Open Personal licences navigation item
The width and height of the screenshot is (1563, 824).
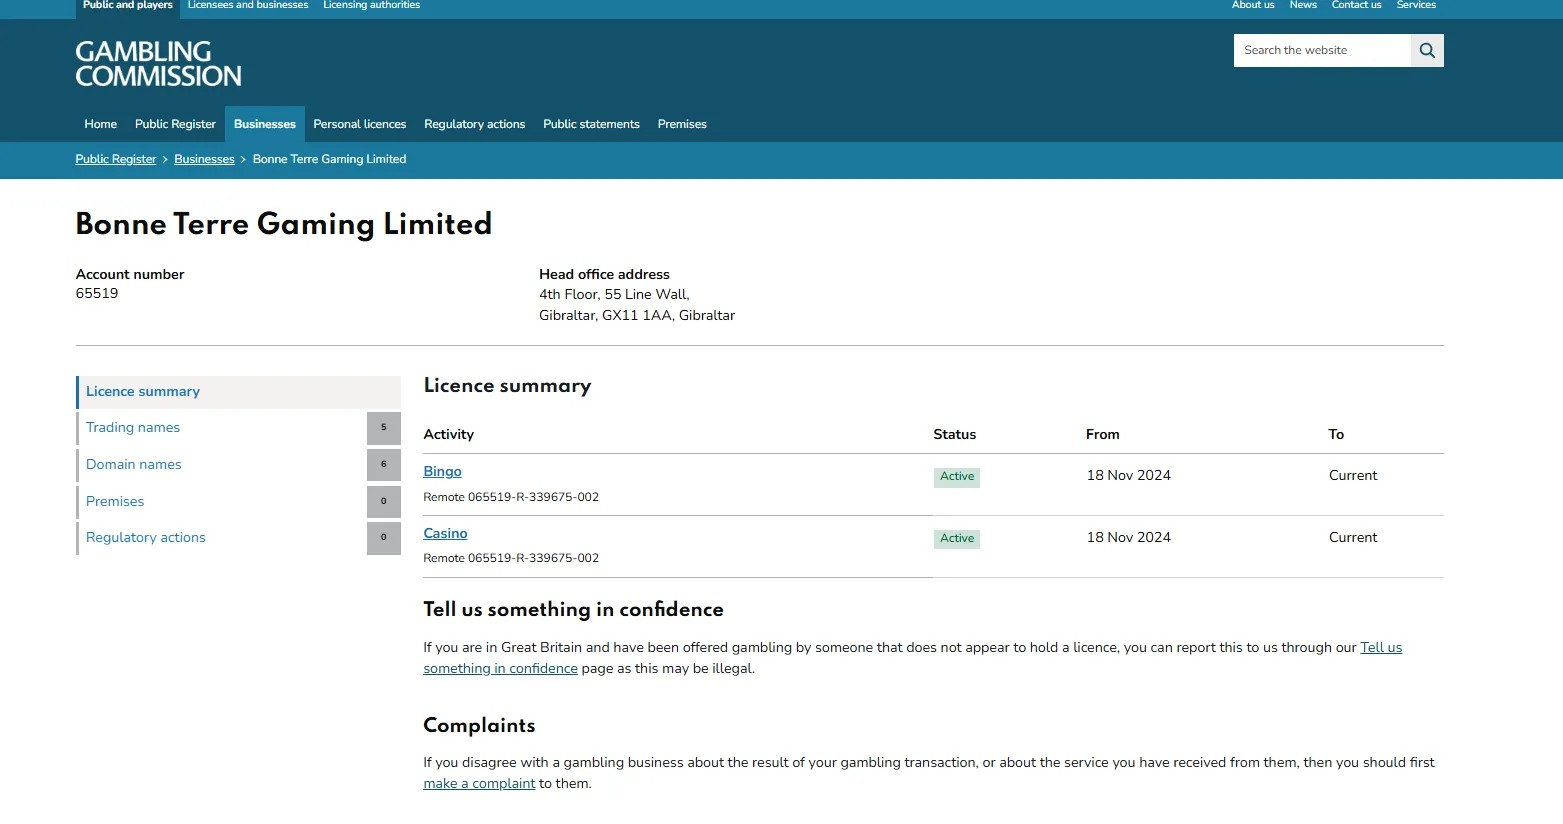click(360, 124)
